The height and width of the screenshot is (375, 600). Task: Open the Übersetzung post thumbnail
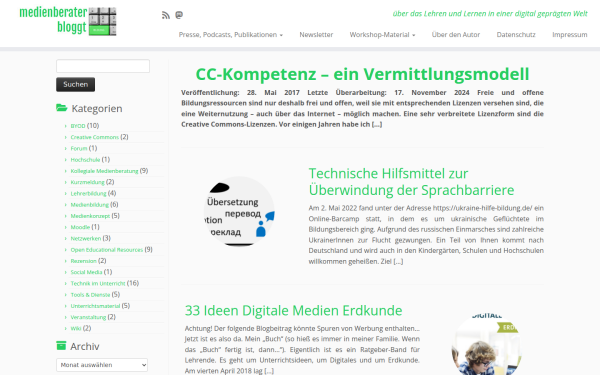click(x=240, y=211)
